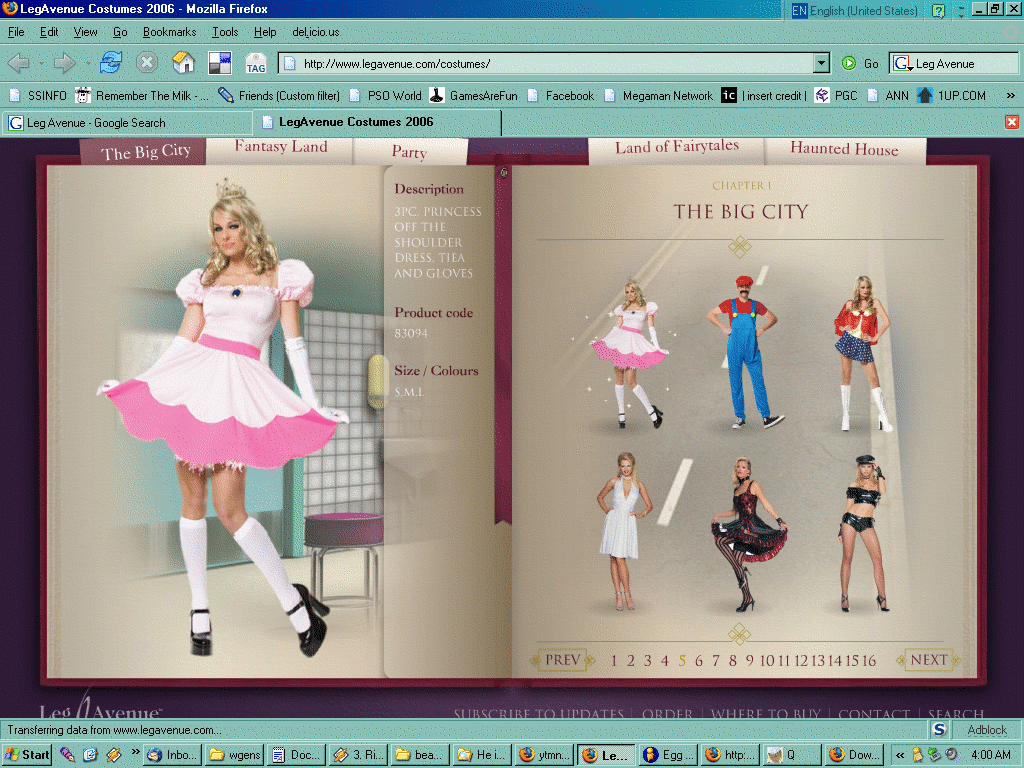Expand the URL address bar dropdown

coord(821,63)
